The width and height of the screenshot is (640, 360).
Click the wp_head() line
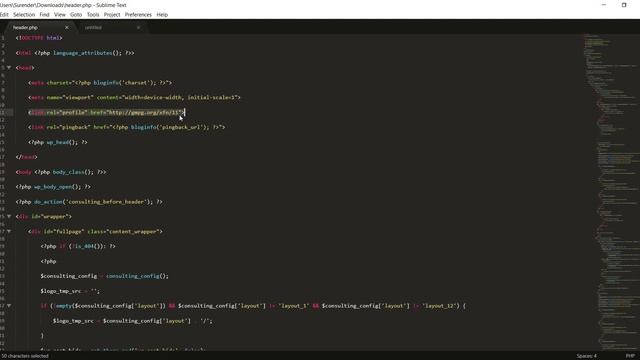58,142
